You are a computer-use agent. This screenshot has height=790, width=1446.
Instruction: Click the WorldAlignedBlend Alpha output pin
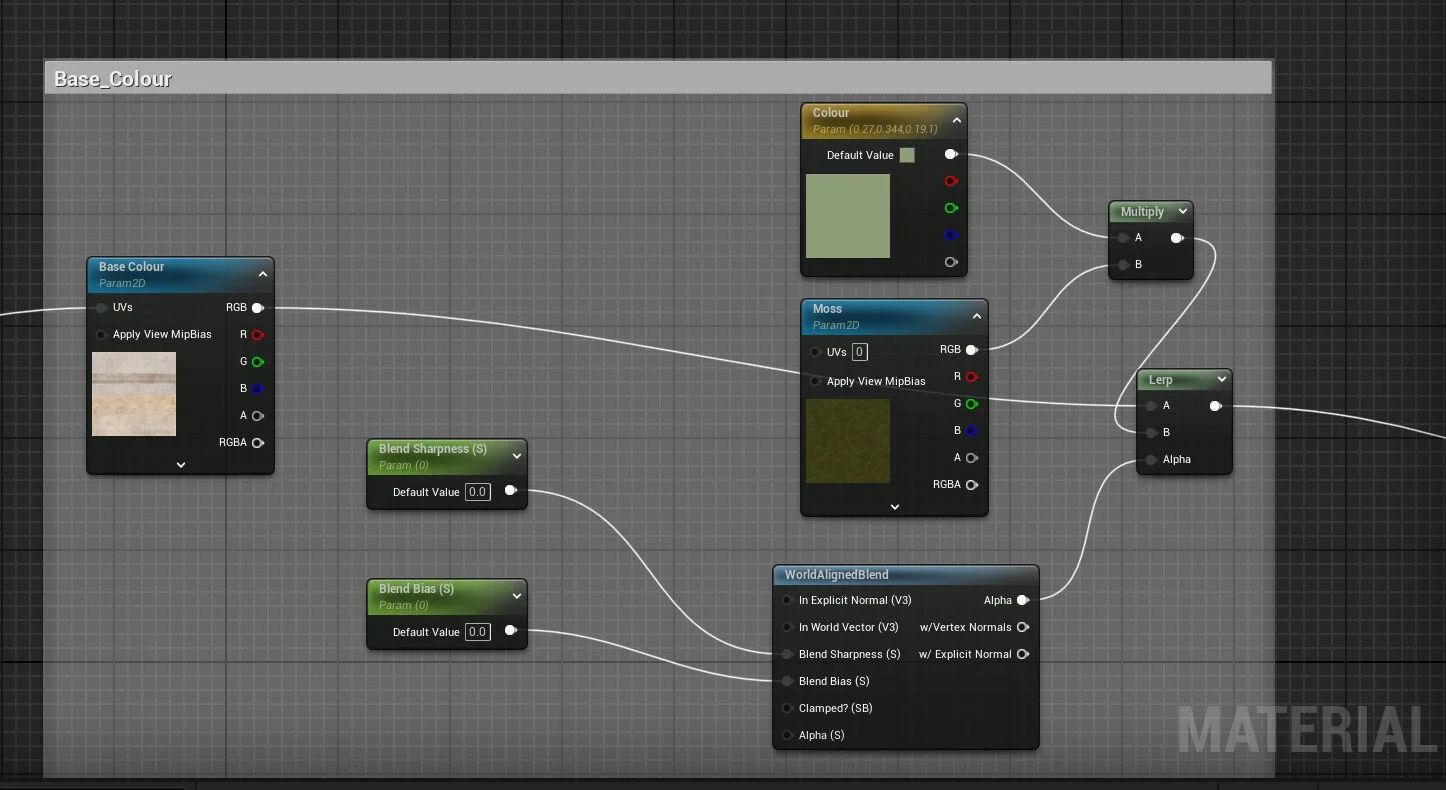[x=1022, y=601]
